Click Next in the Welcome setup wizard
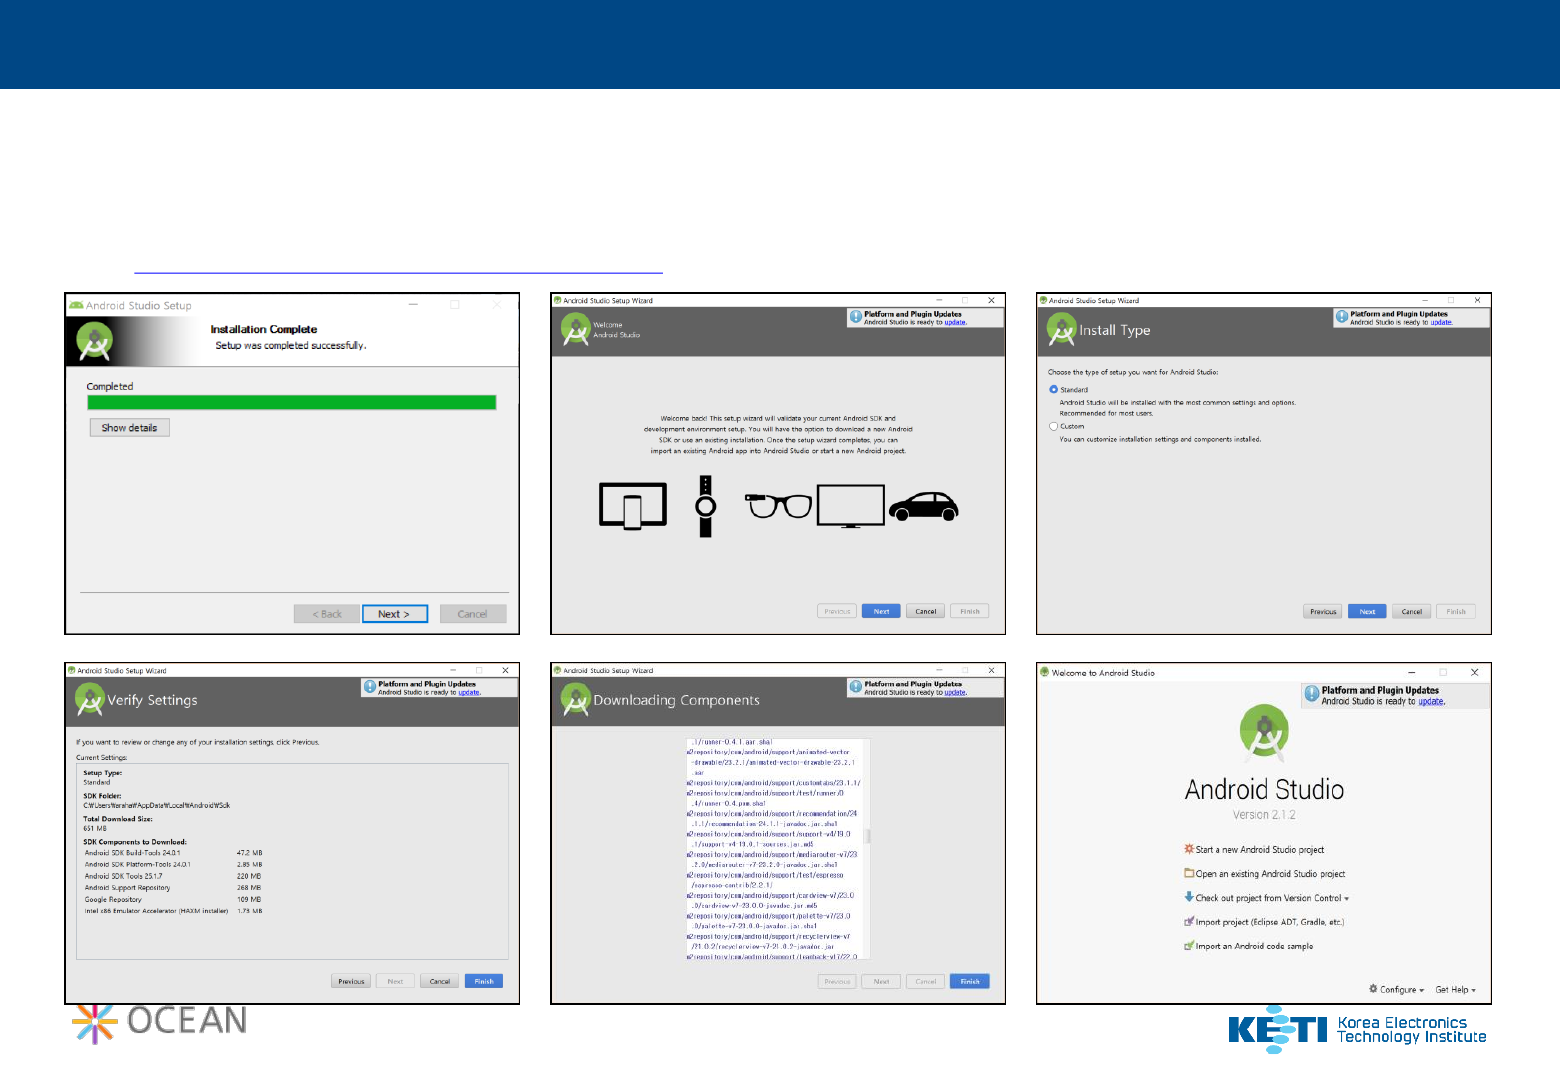Image resolution: width=1560 pixels, height=1080 pixels. click(x=881, y=611)
